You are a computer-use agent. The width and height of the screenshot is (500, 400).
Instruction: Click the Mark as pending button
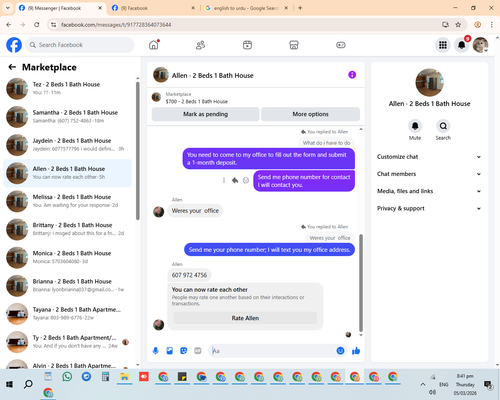click(x=206, y=114)
